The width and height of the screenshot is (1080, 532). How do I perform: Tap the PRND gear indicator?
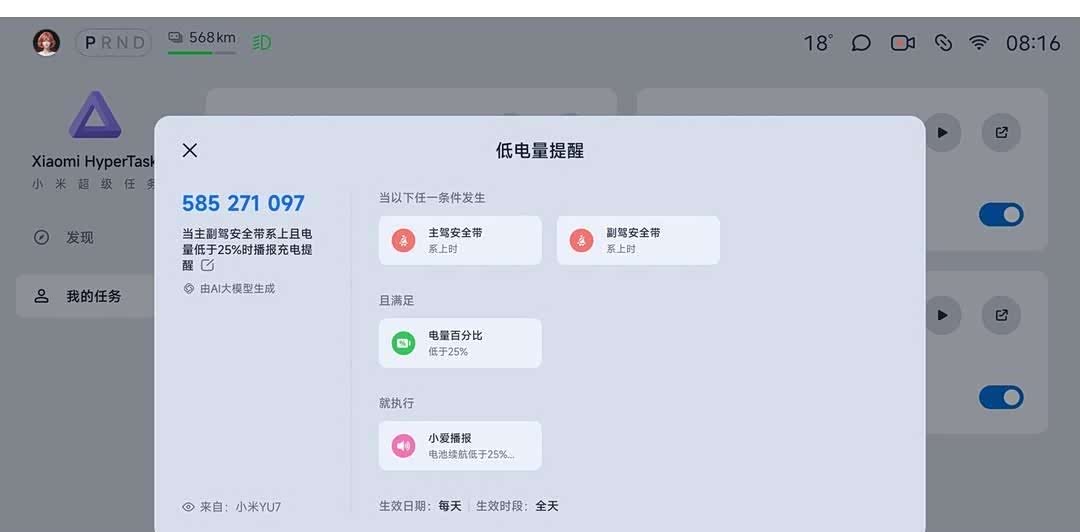point(115,43)
